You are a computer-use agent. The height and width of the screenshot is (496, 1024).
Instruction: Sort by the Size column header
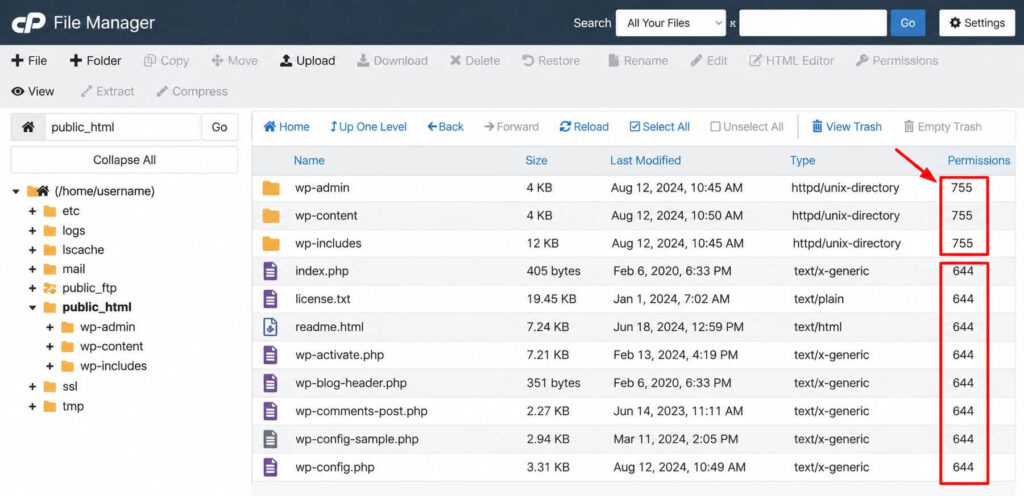pos(536,161)
